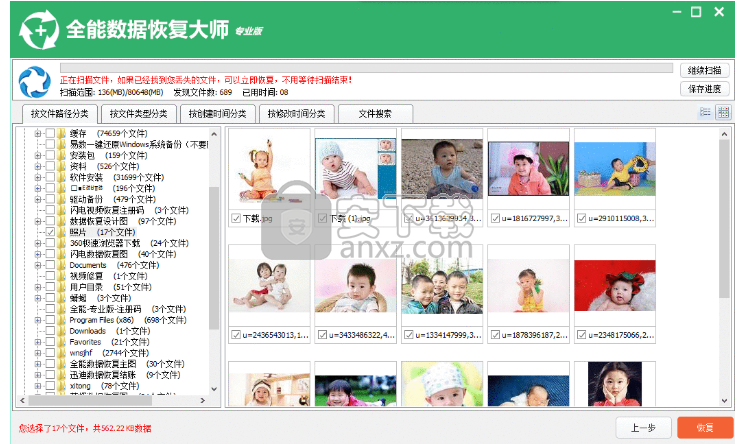739x444 pixels.
Task: Click folder icon of 用户目录 row
Action: (x=62, y=287)
